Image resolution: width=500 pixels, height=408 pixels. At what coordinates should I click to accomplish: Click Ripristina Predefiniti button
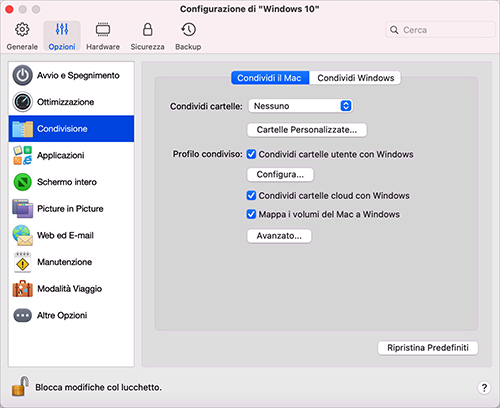(428, 348)
